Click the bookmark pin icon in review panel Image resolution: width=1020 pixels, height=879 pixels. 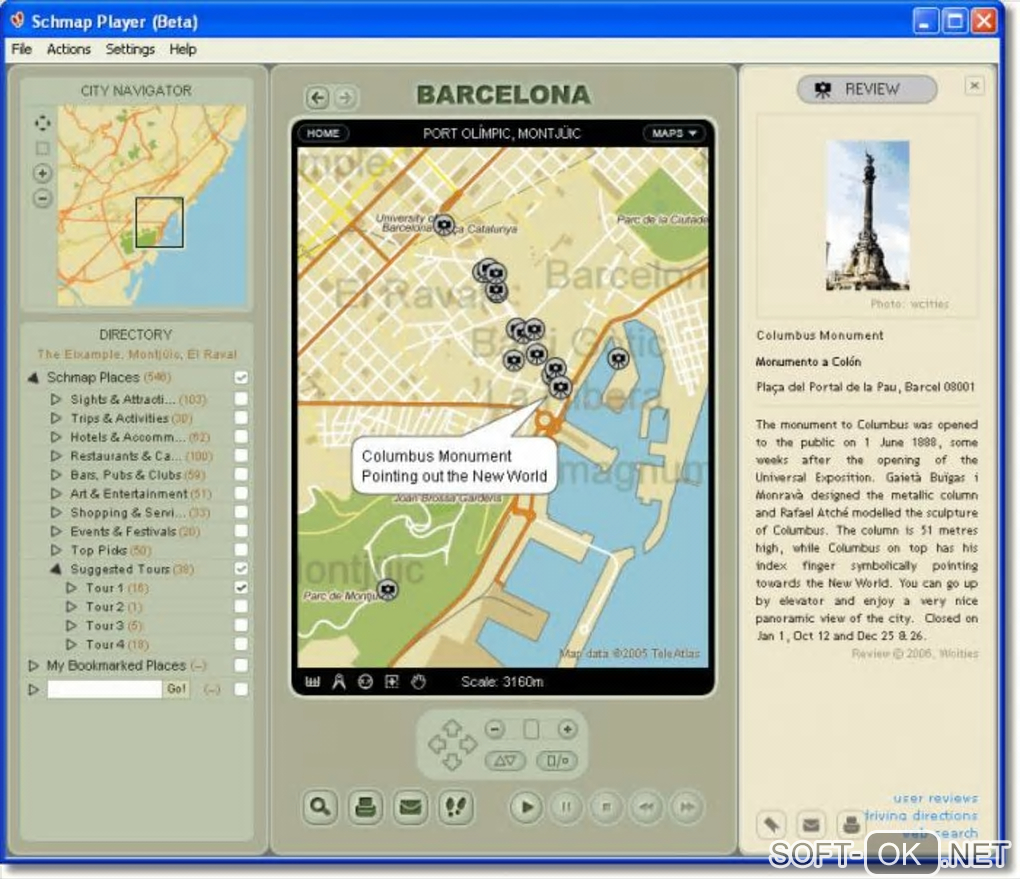point(772,825)
